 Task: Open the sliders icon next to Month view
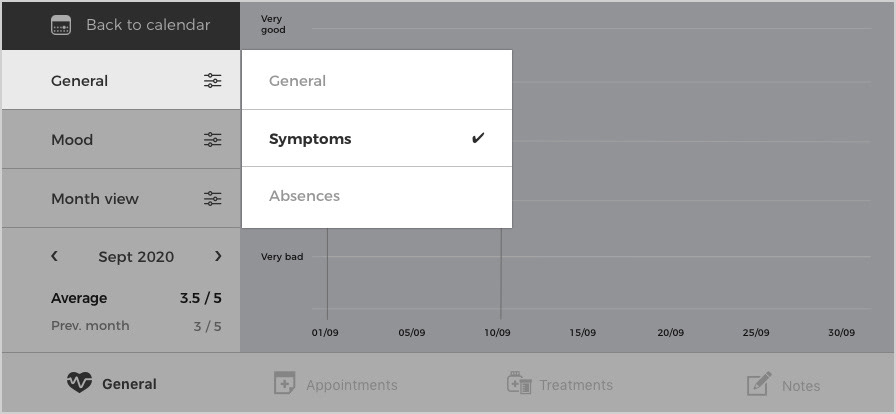pyautogui.click(x=213, y=198)
